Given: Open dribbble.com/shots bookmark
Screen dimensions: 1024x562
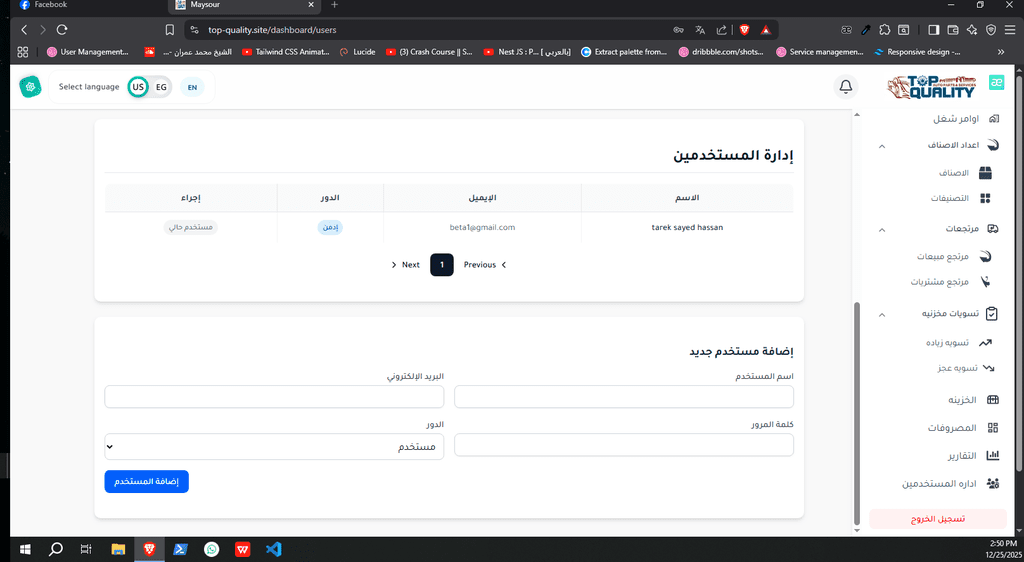Looking at the screenshot, I should [x=721, y=52].
